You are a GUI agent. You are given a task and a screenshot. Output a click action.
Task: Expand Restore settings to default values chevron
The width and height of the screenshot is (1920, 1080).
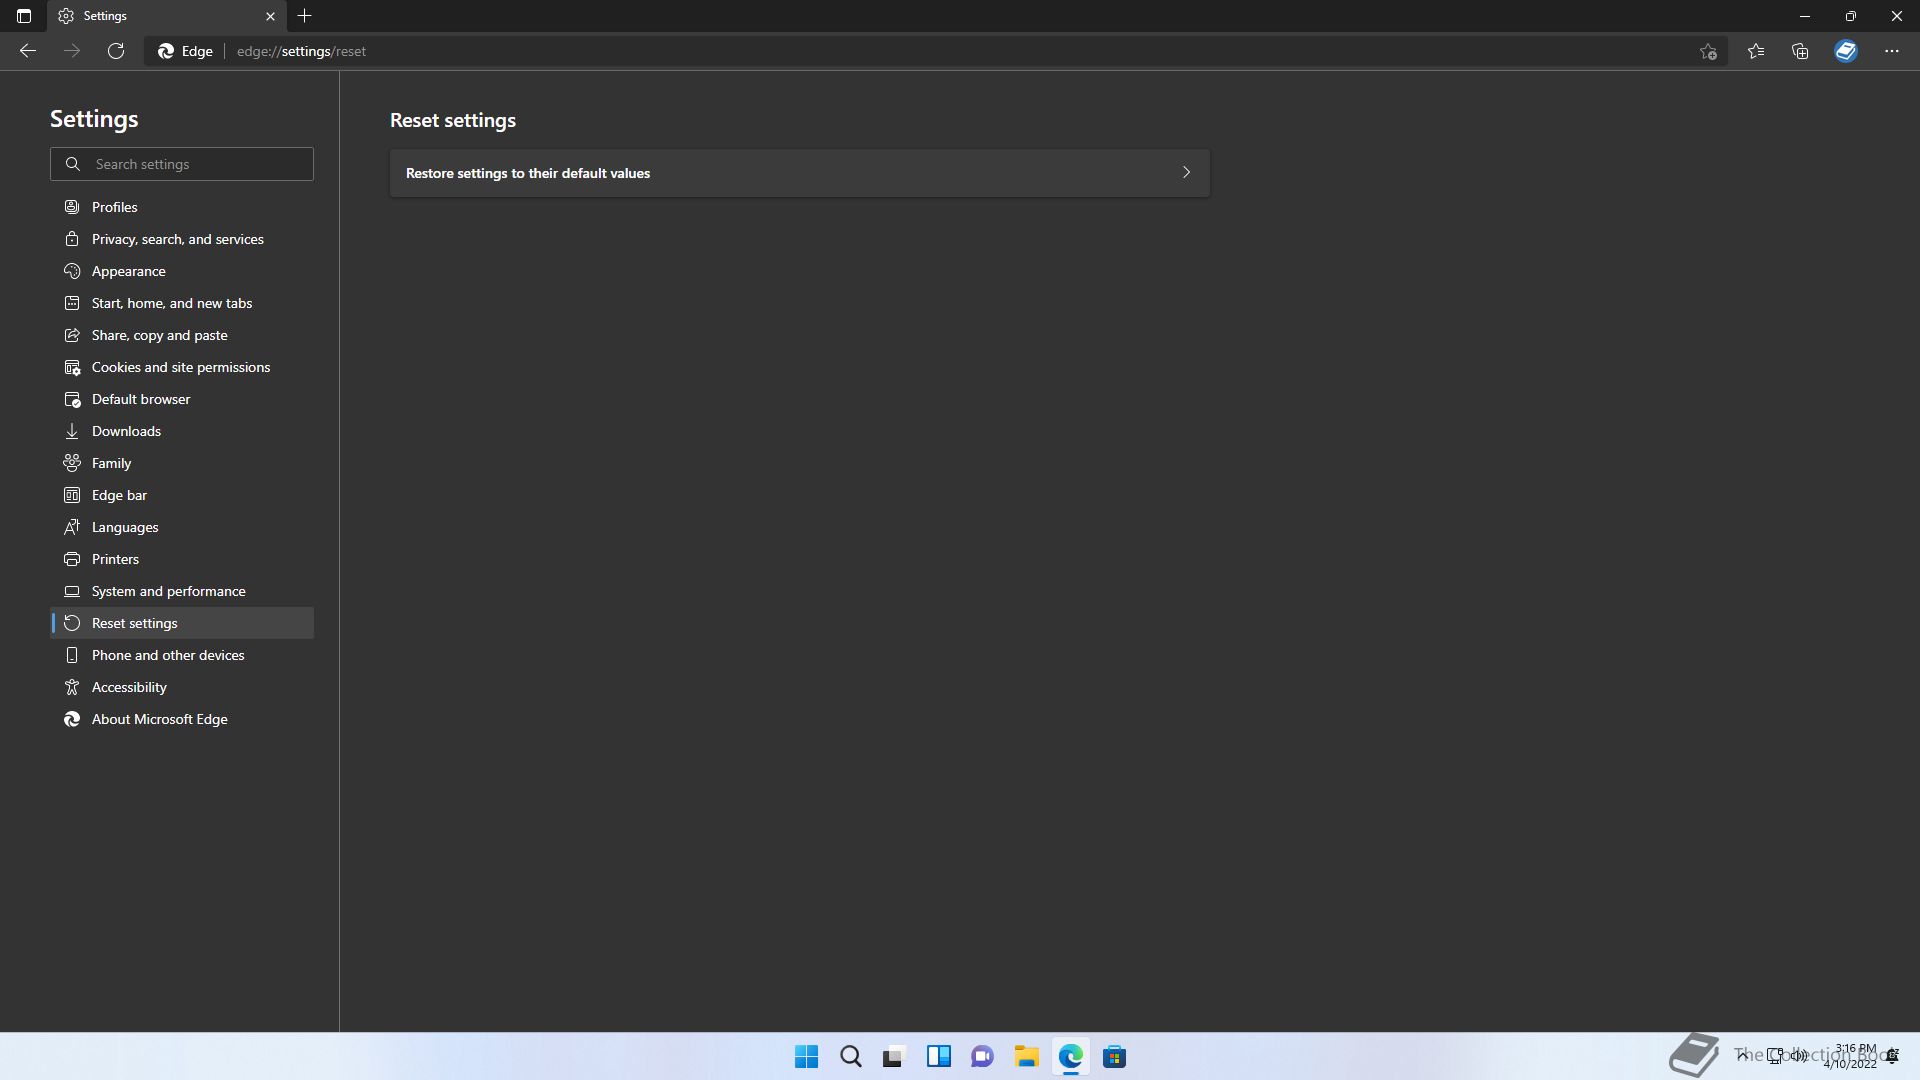click(1186, 172)
